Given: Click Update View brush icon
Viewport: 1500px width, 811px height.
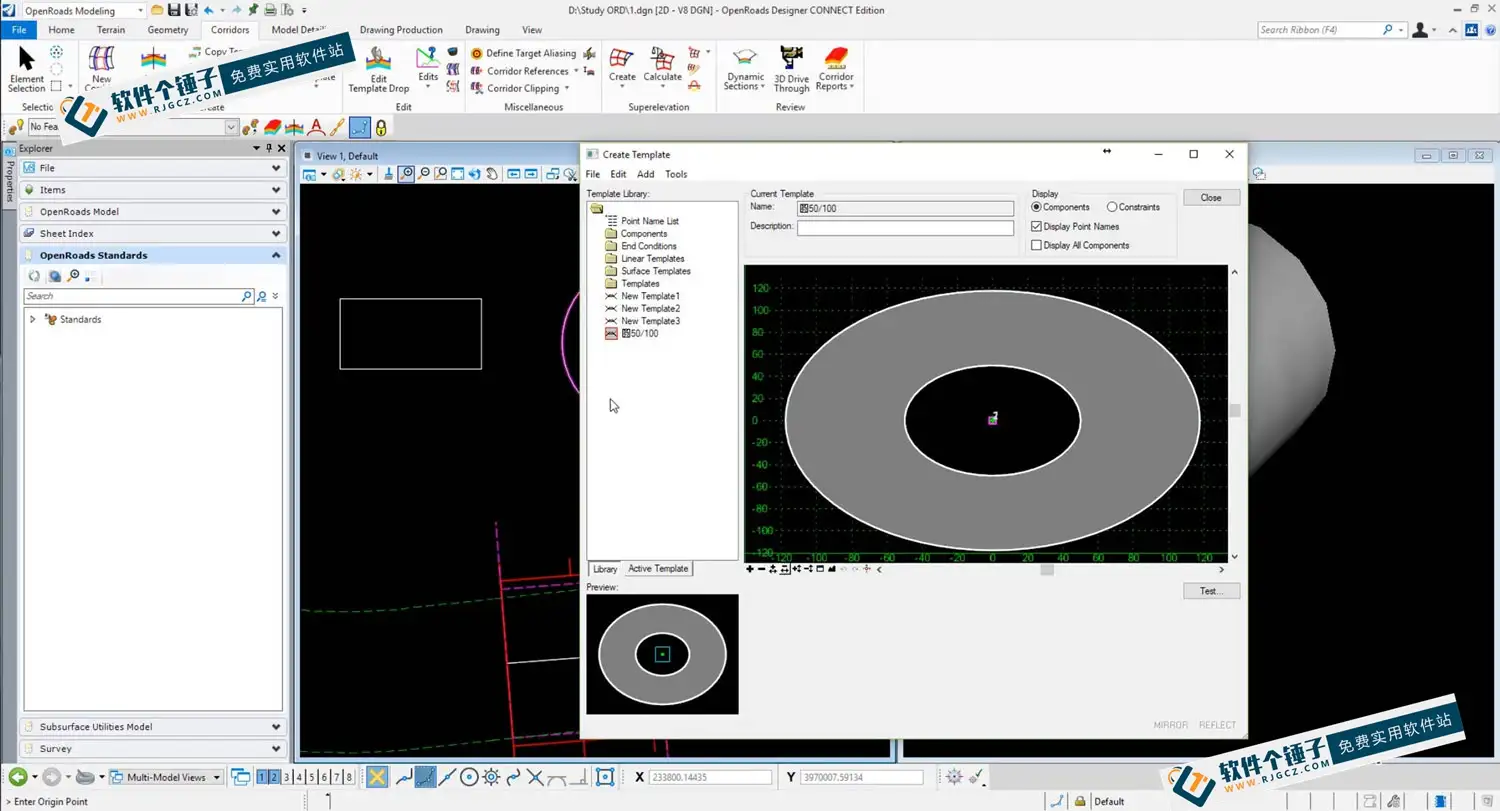Looking at the screenshot, I should click(x=388, y=174).
